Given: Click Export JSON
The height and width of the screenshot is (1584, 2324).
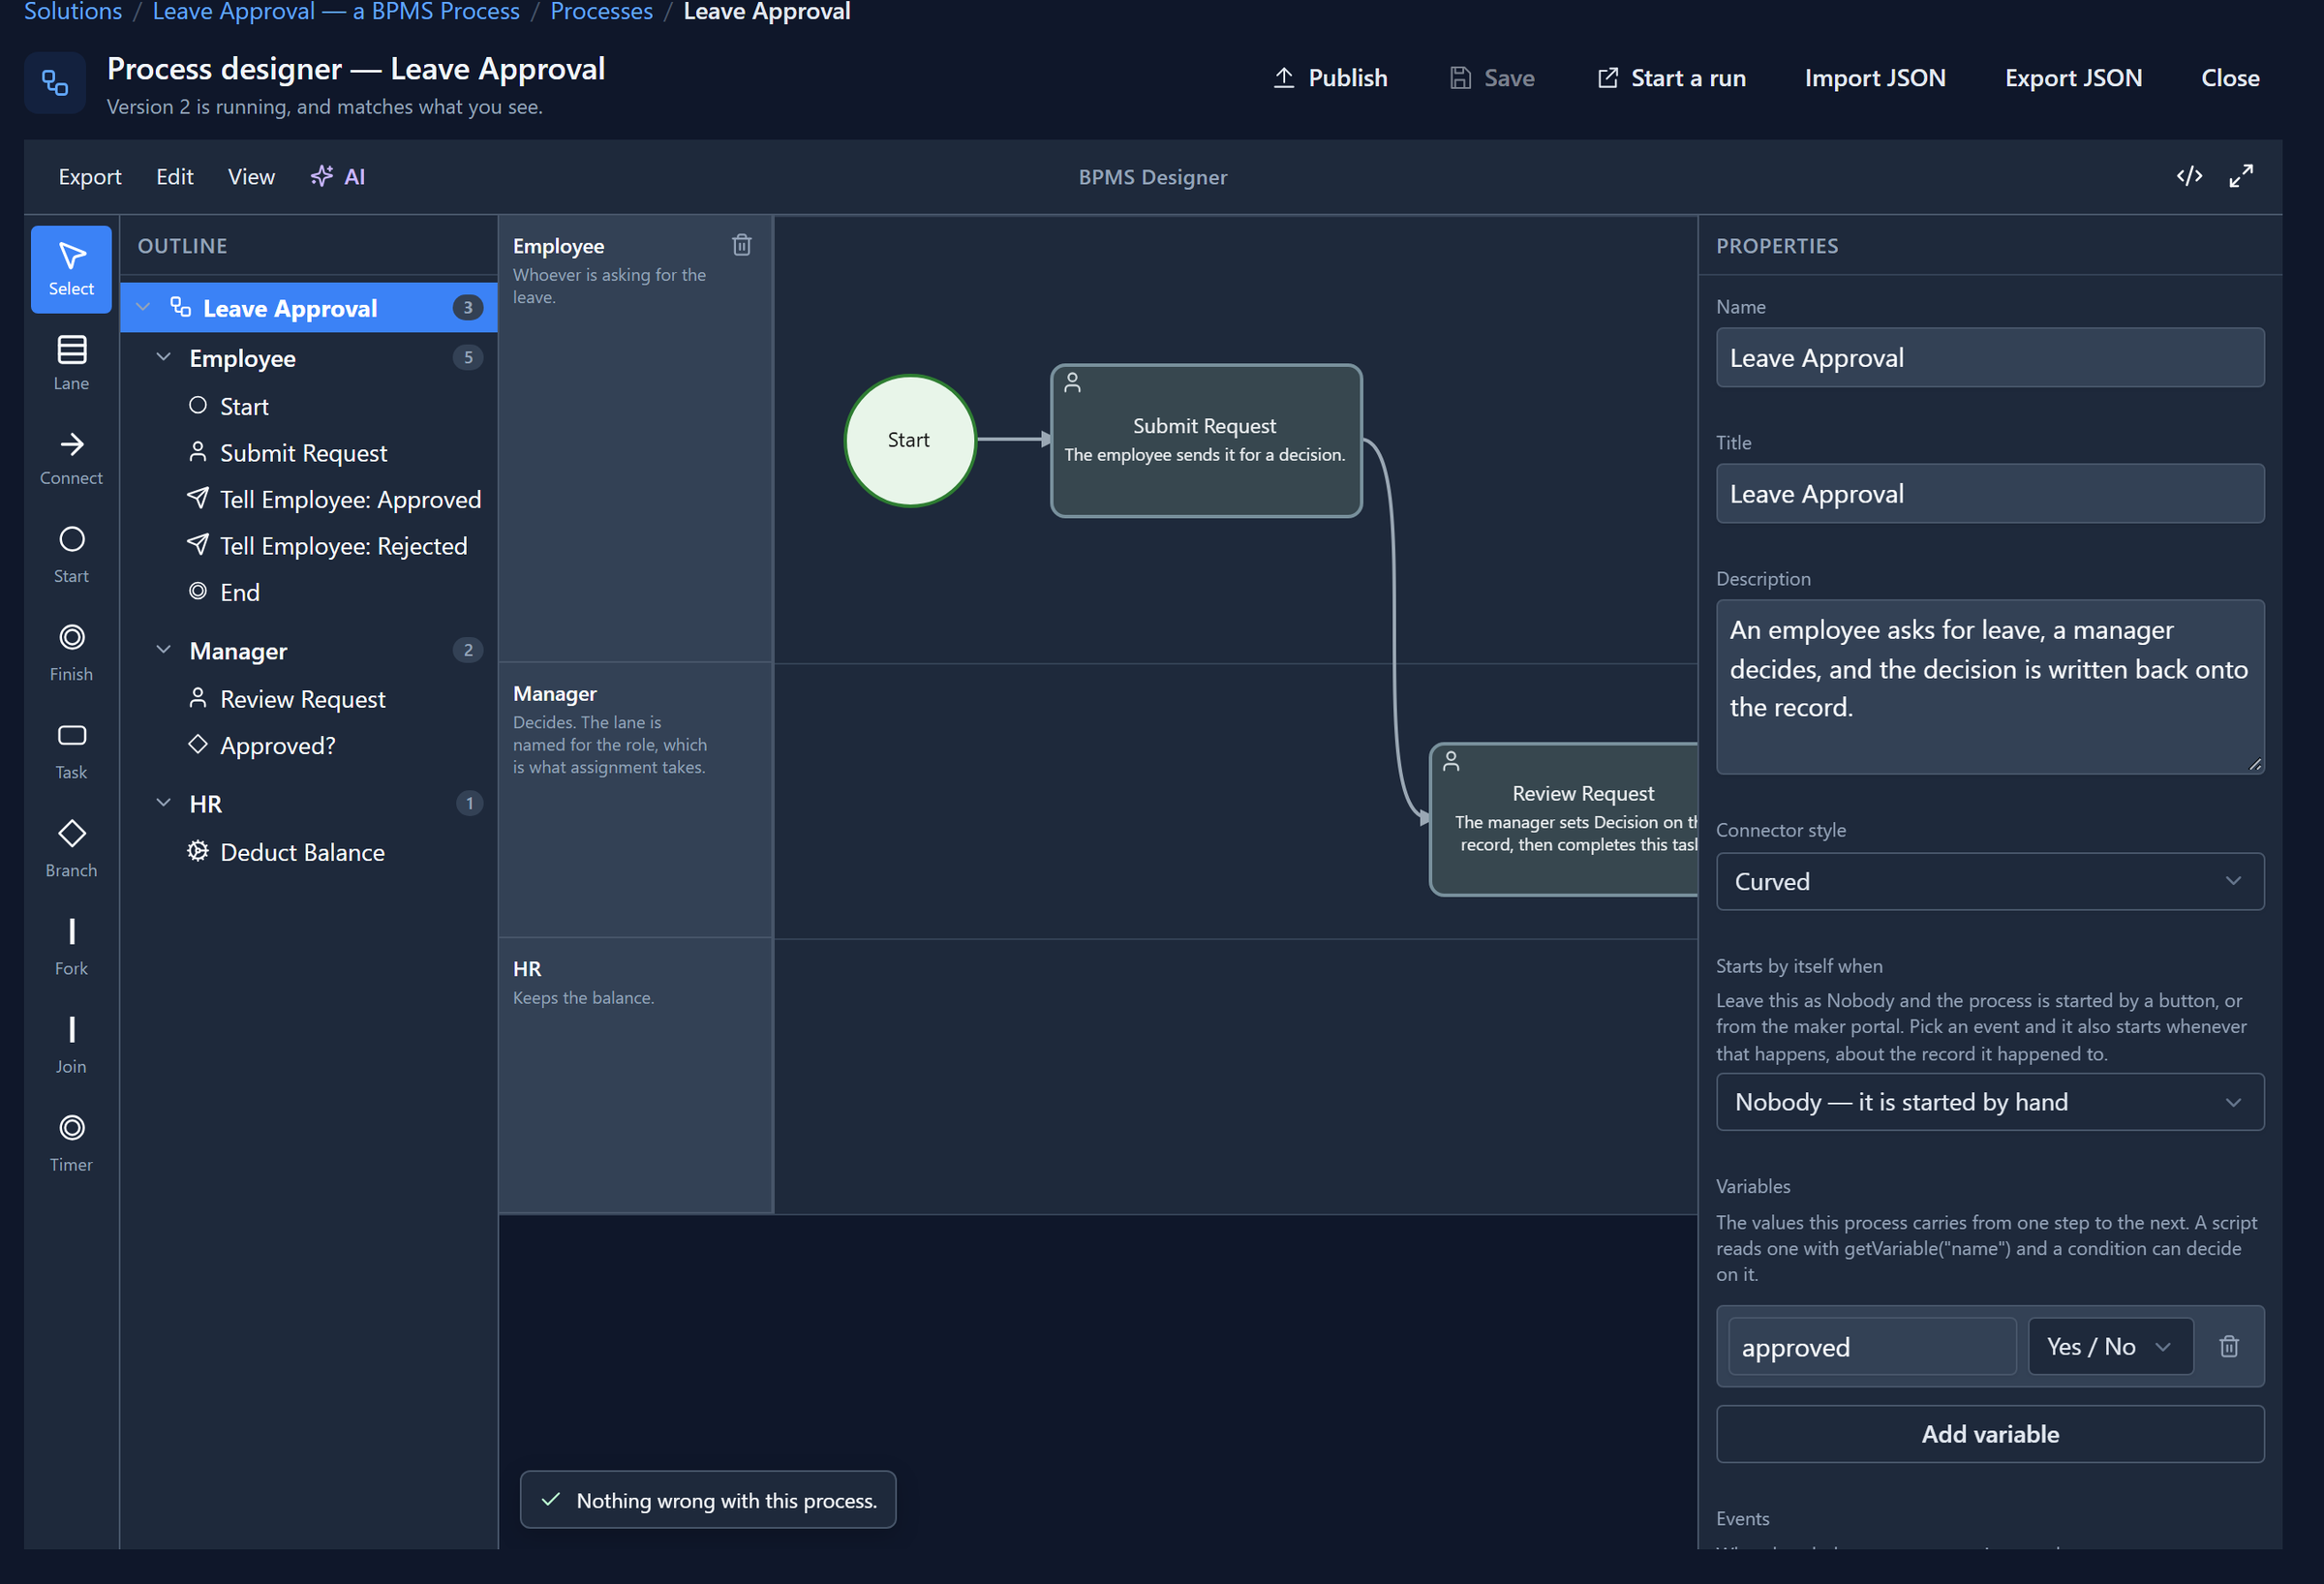Looking at the screenshot, I should (2073, 78).
